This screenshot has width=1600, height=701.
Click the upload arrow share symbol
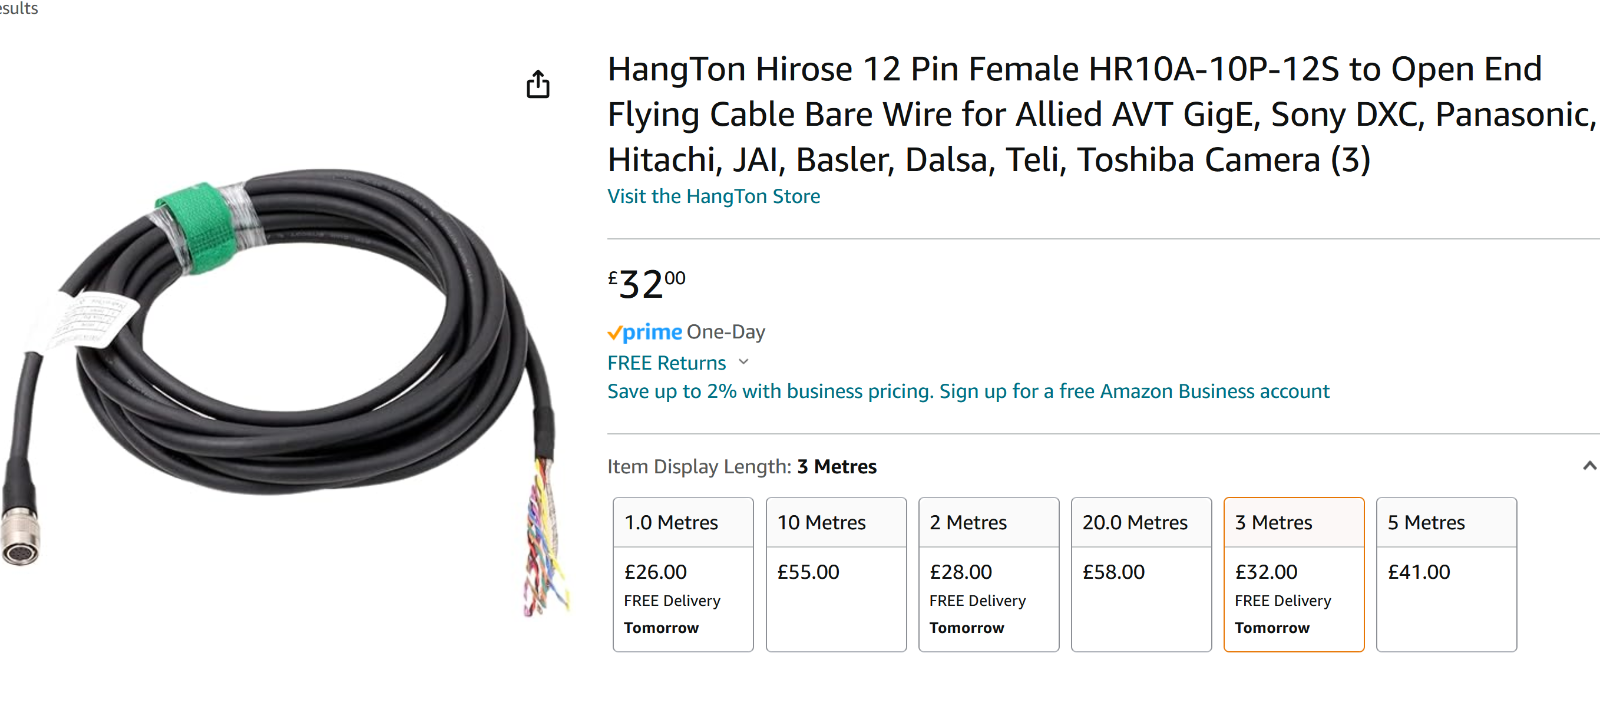click(538, 85)
